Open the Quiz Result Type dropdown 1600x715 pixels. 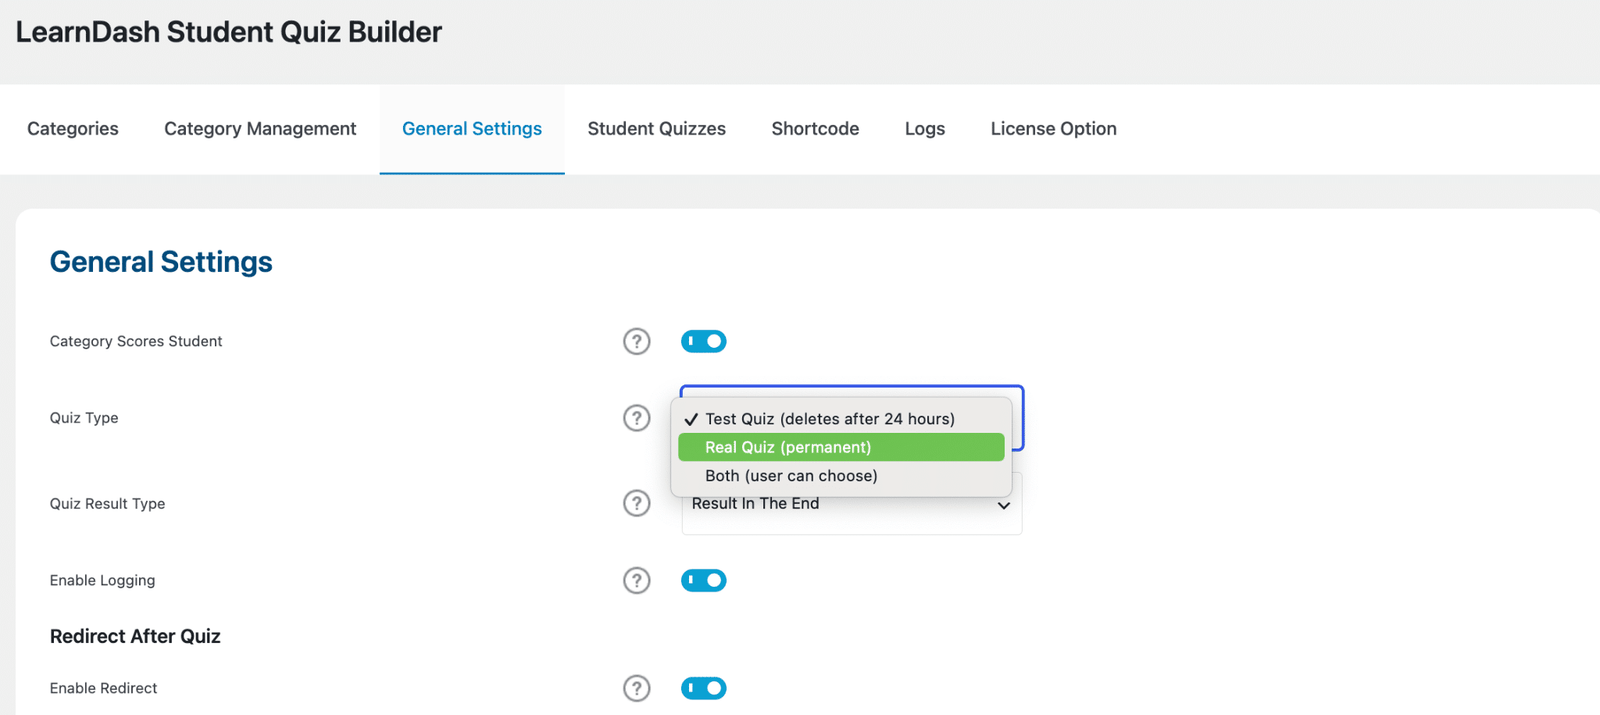[852, 505]
